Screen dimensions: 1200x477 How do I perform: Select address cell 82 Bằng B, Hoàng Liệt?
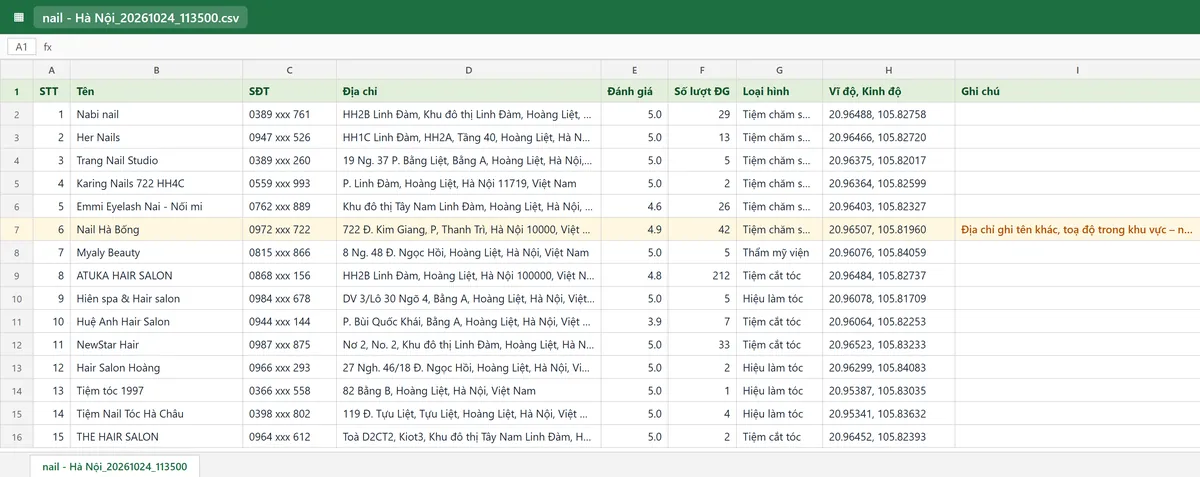(468, 391)
